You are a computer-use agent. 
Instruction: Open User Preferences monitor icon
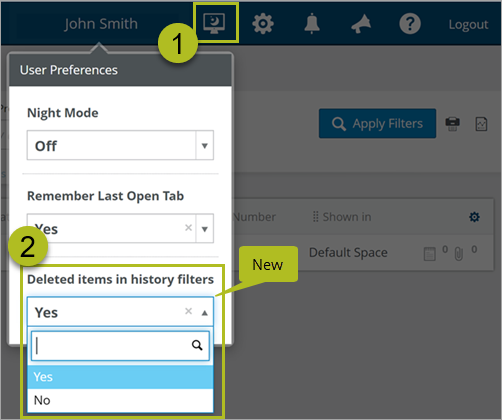[x=214, y=23]
